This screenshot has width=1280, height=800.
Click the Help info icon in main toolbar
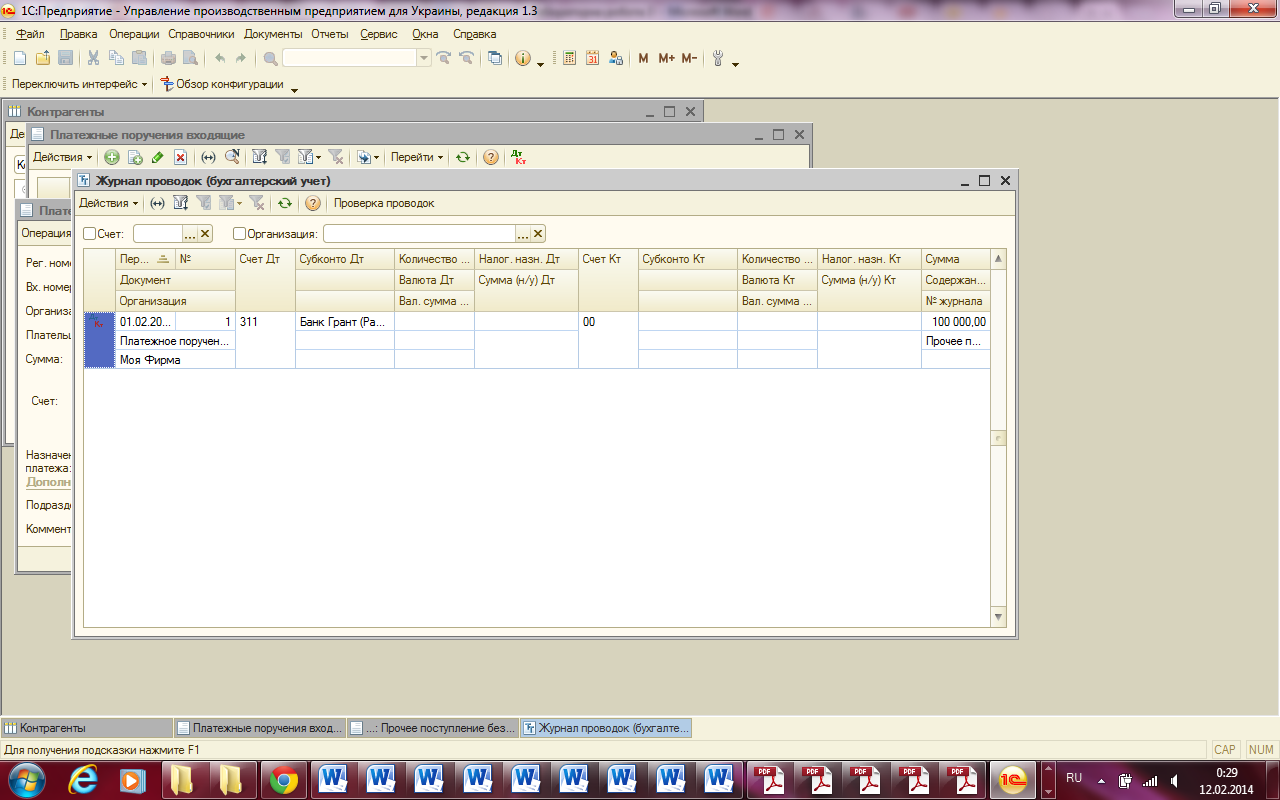click(x=523, y=59)
